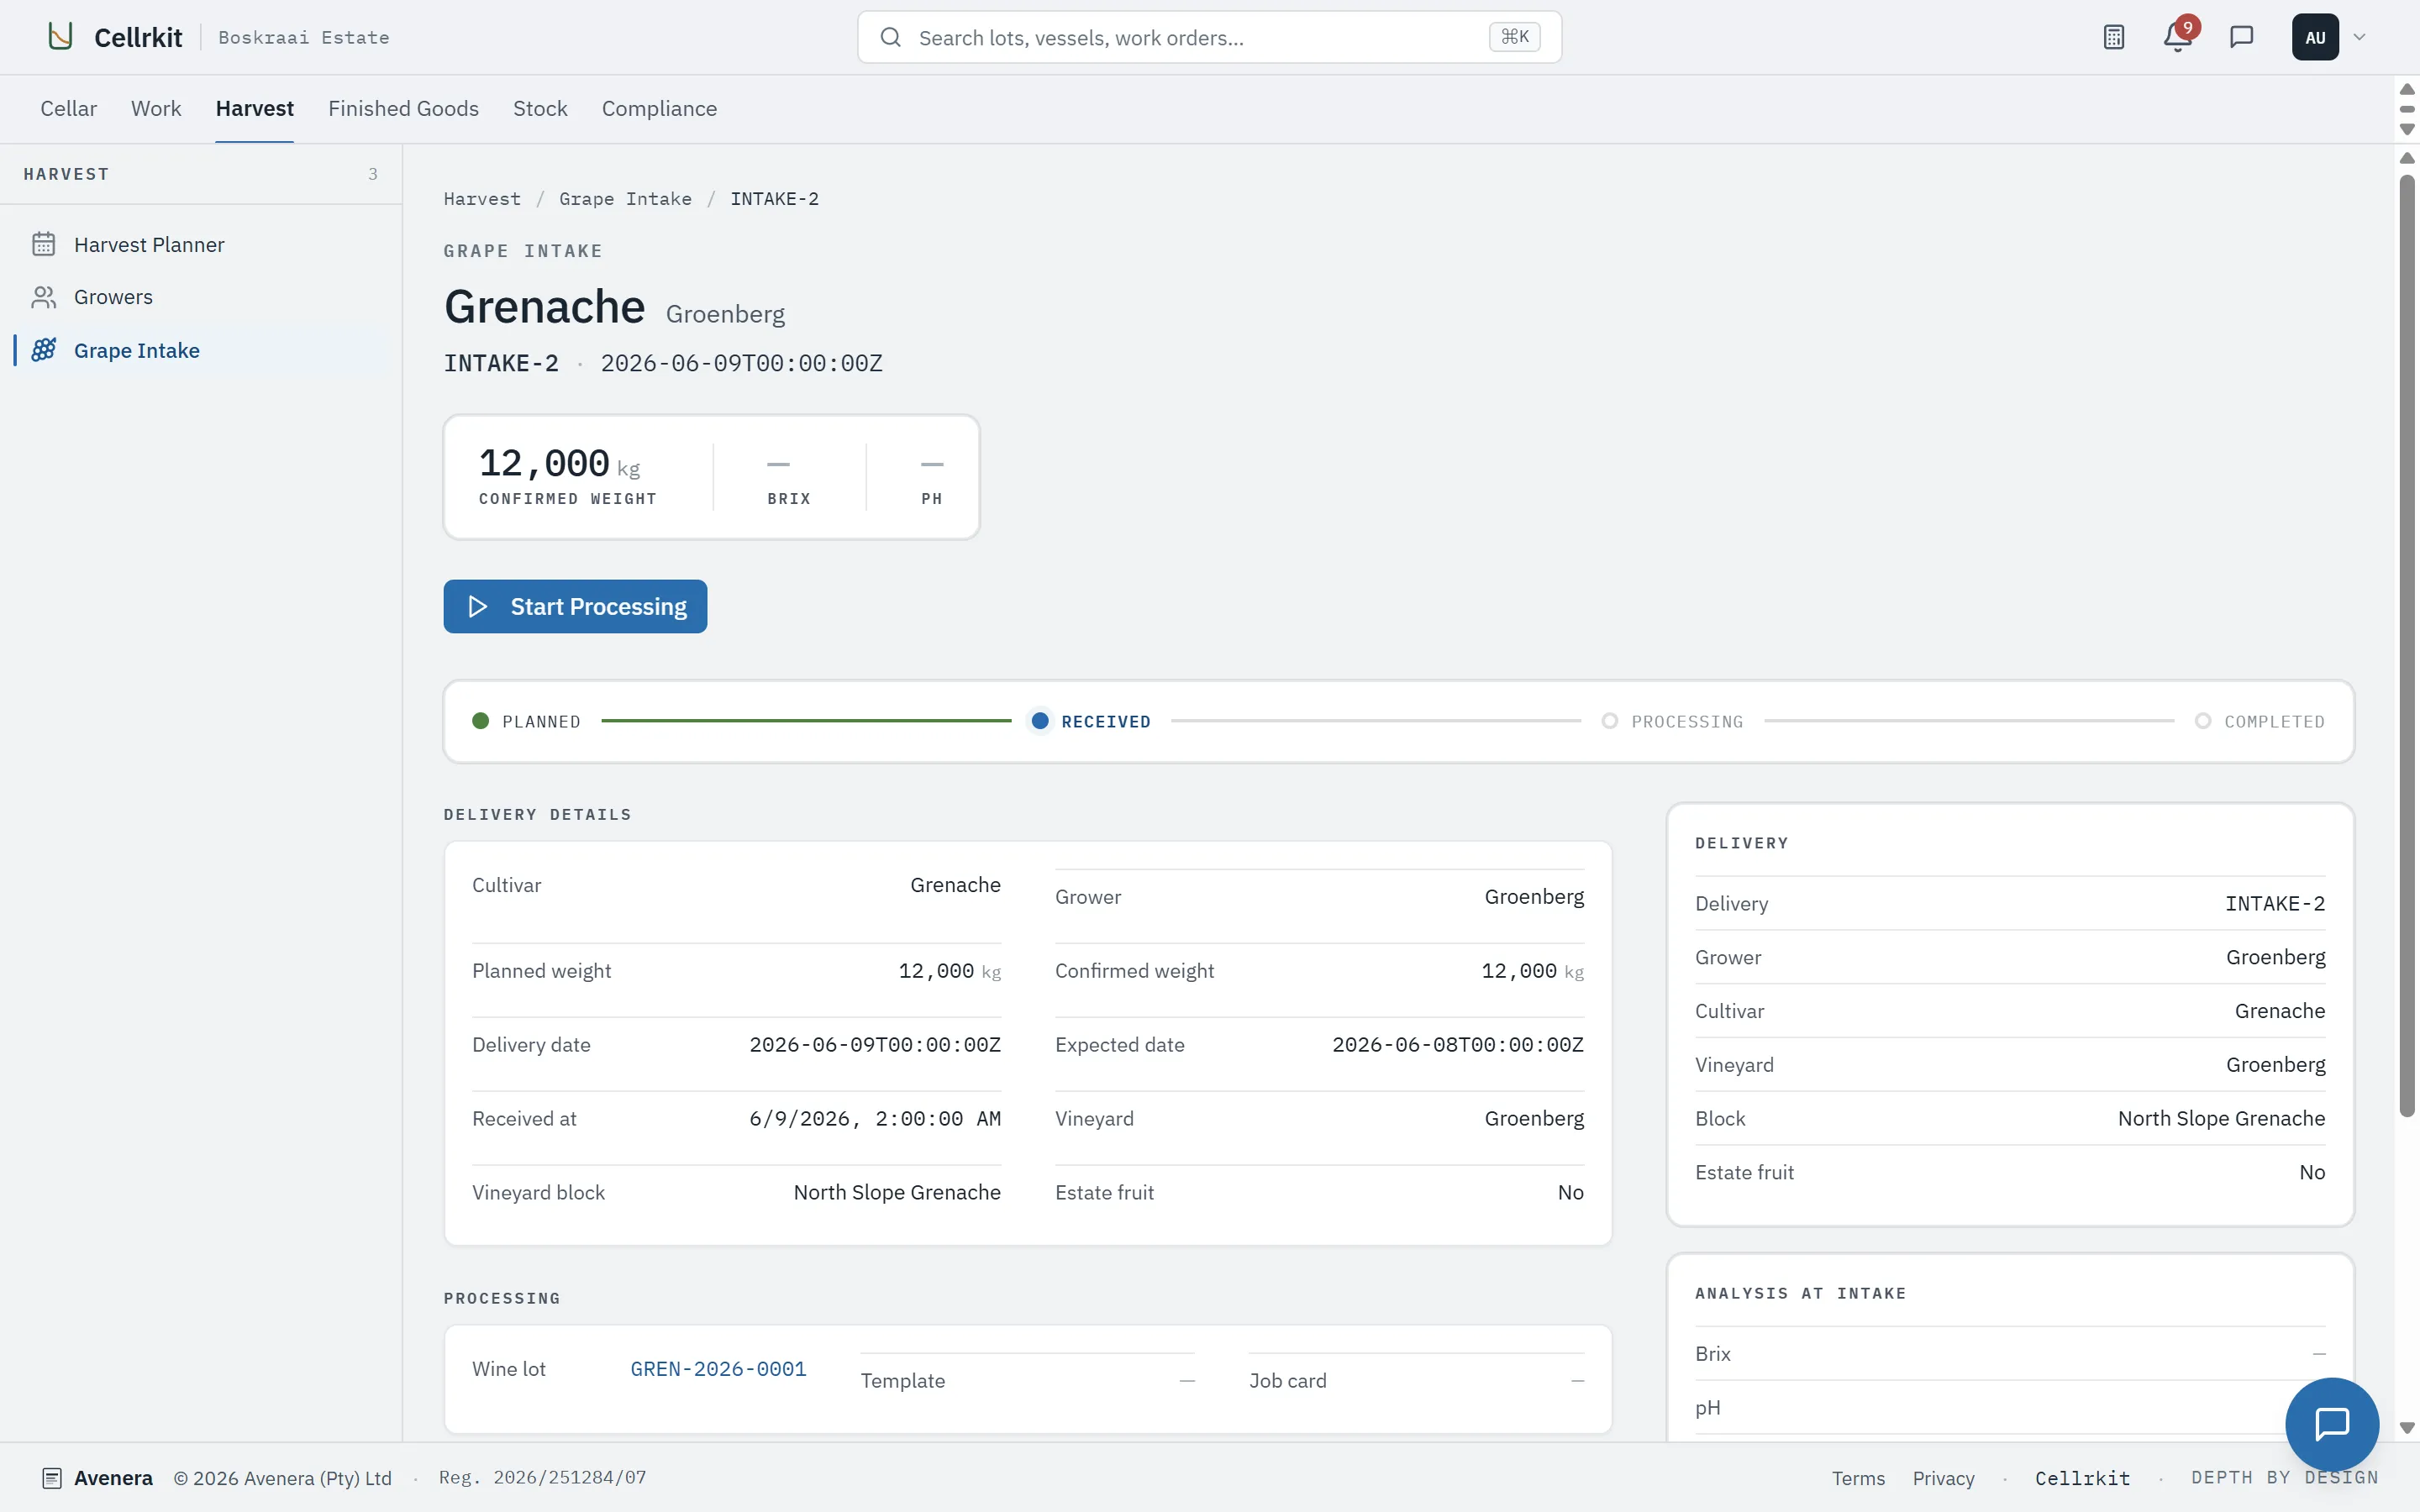Switch to the Stock tab

(540, 108)
